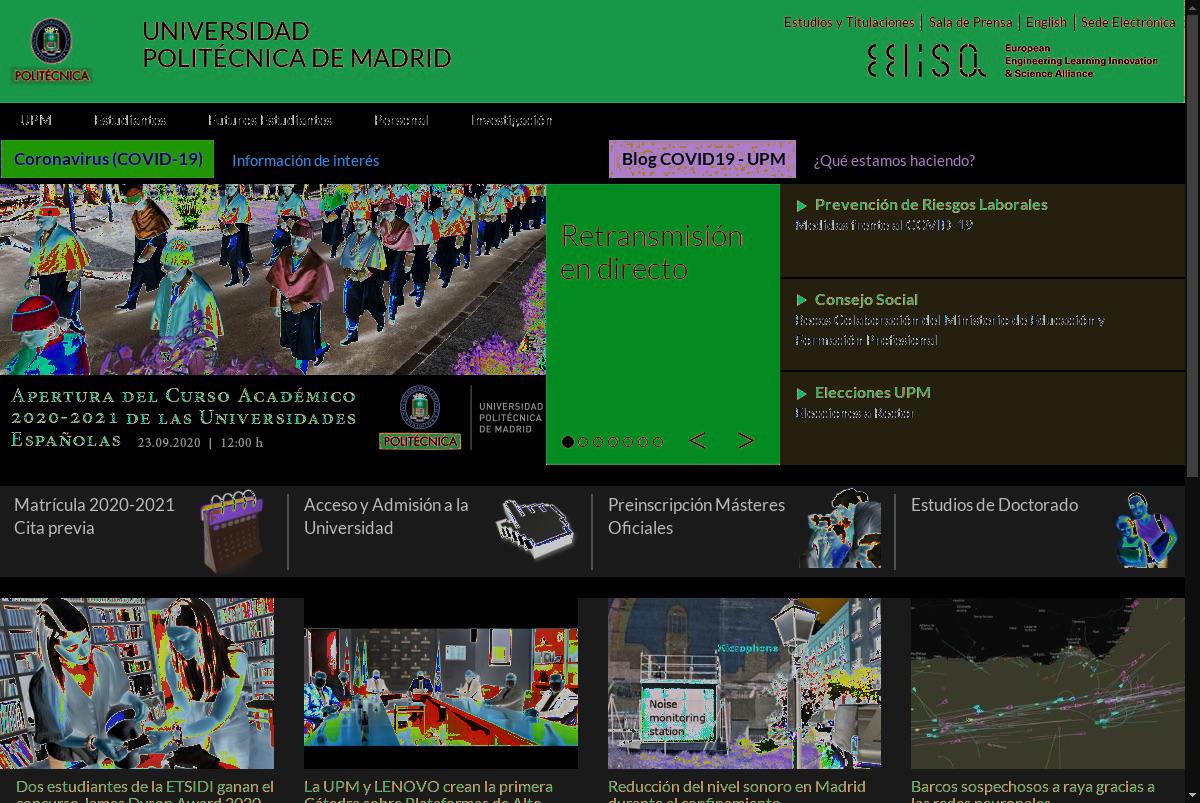Open the Apertura del Curso Académico banner
This screenshot has height=803, width=1200.
point(273,324)
